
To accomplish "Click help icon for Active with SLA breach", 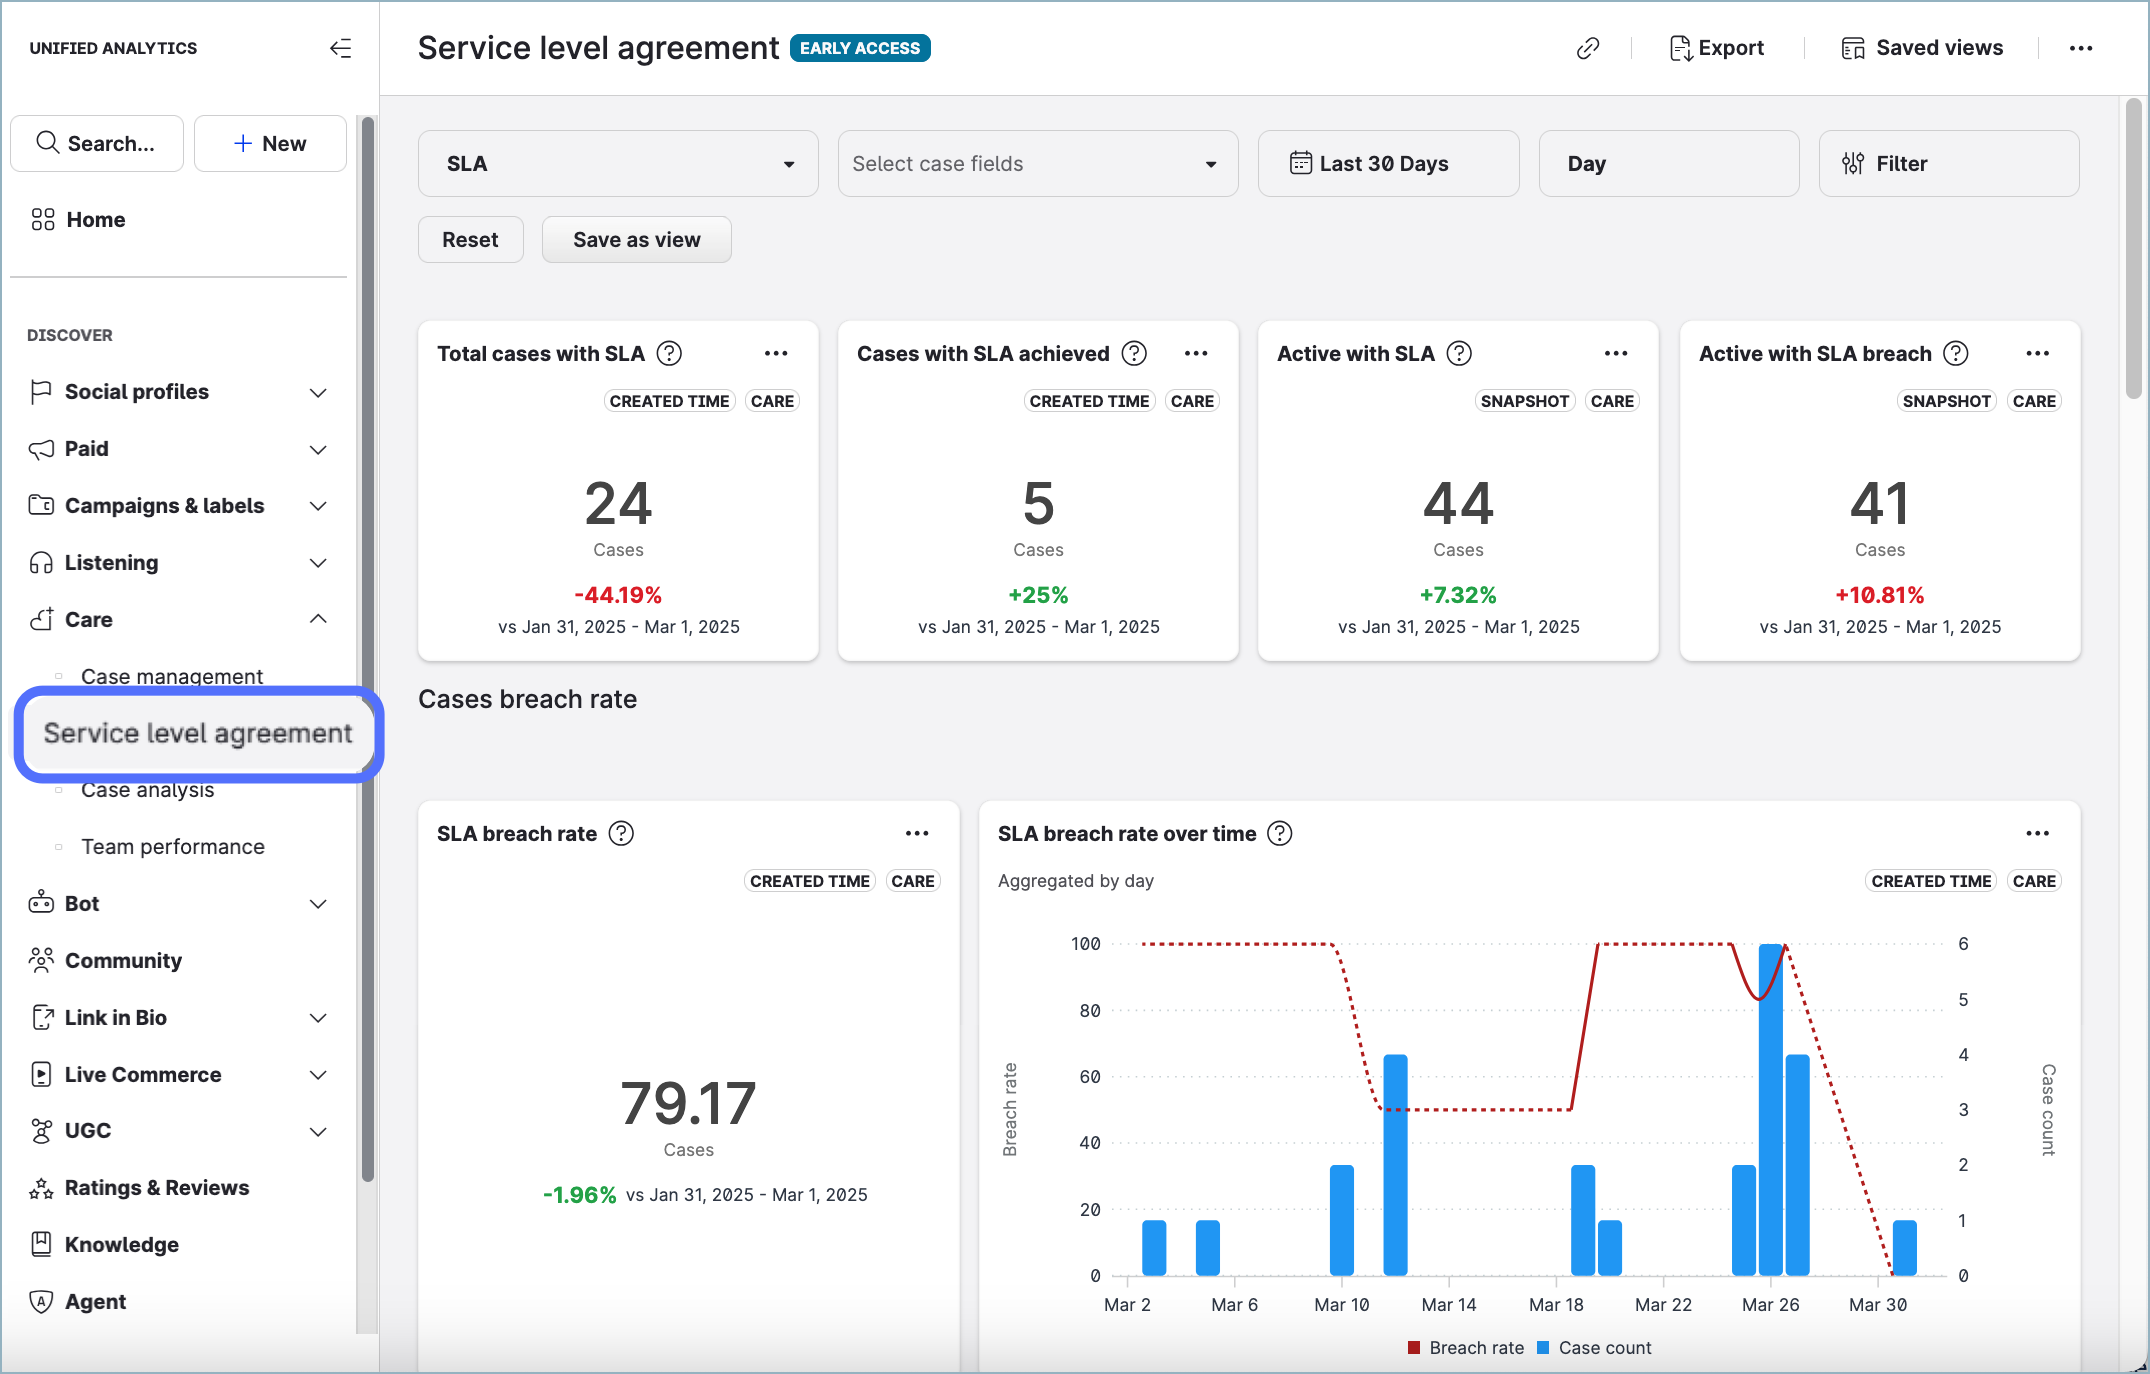I will (1955, 353).
